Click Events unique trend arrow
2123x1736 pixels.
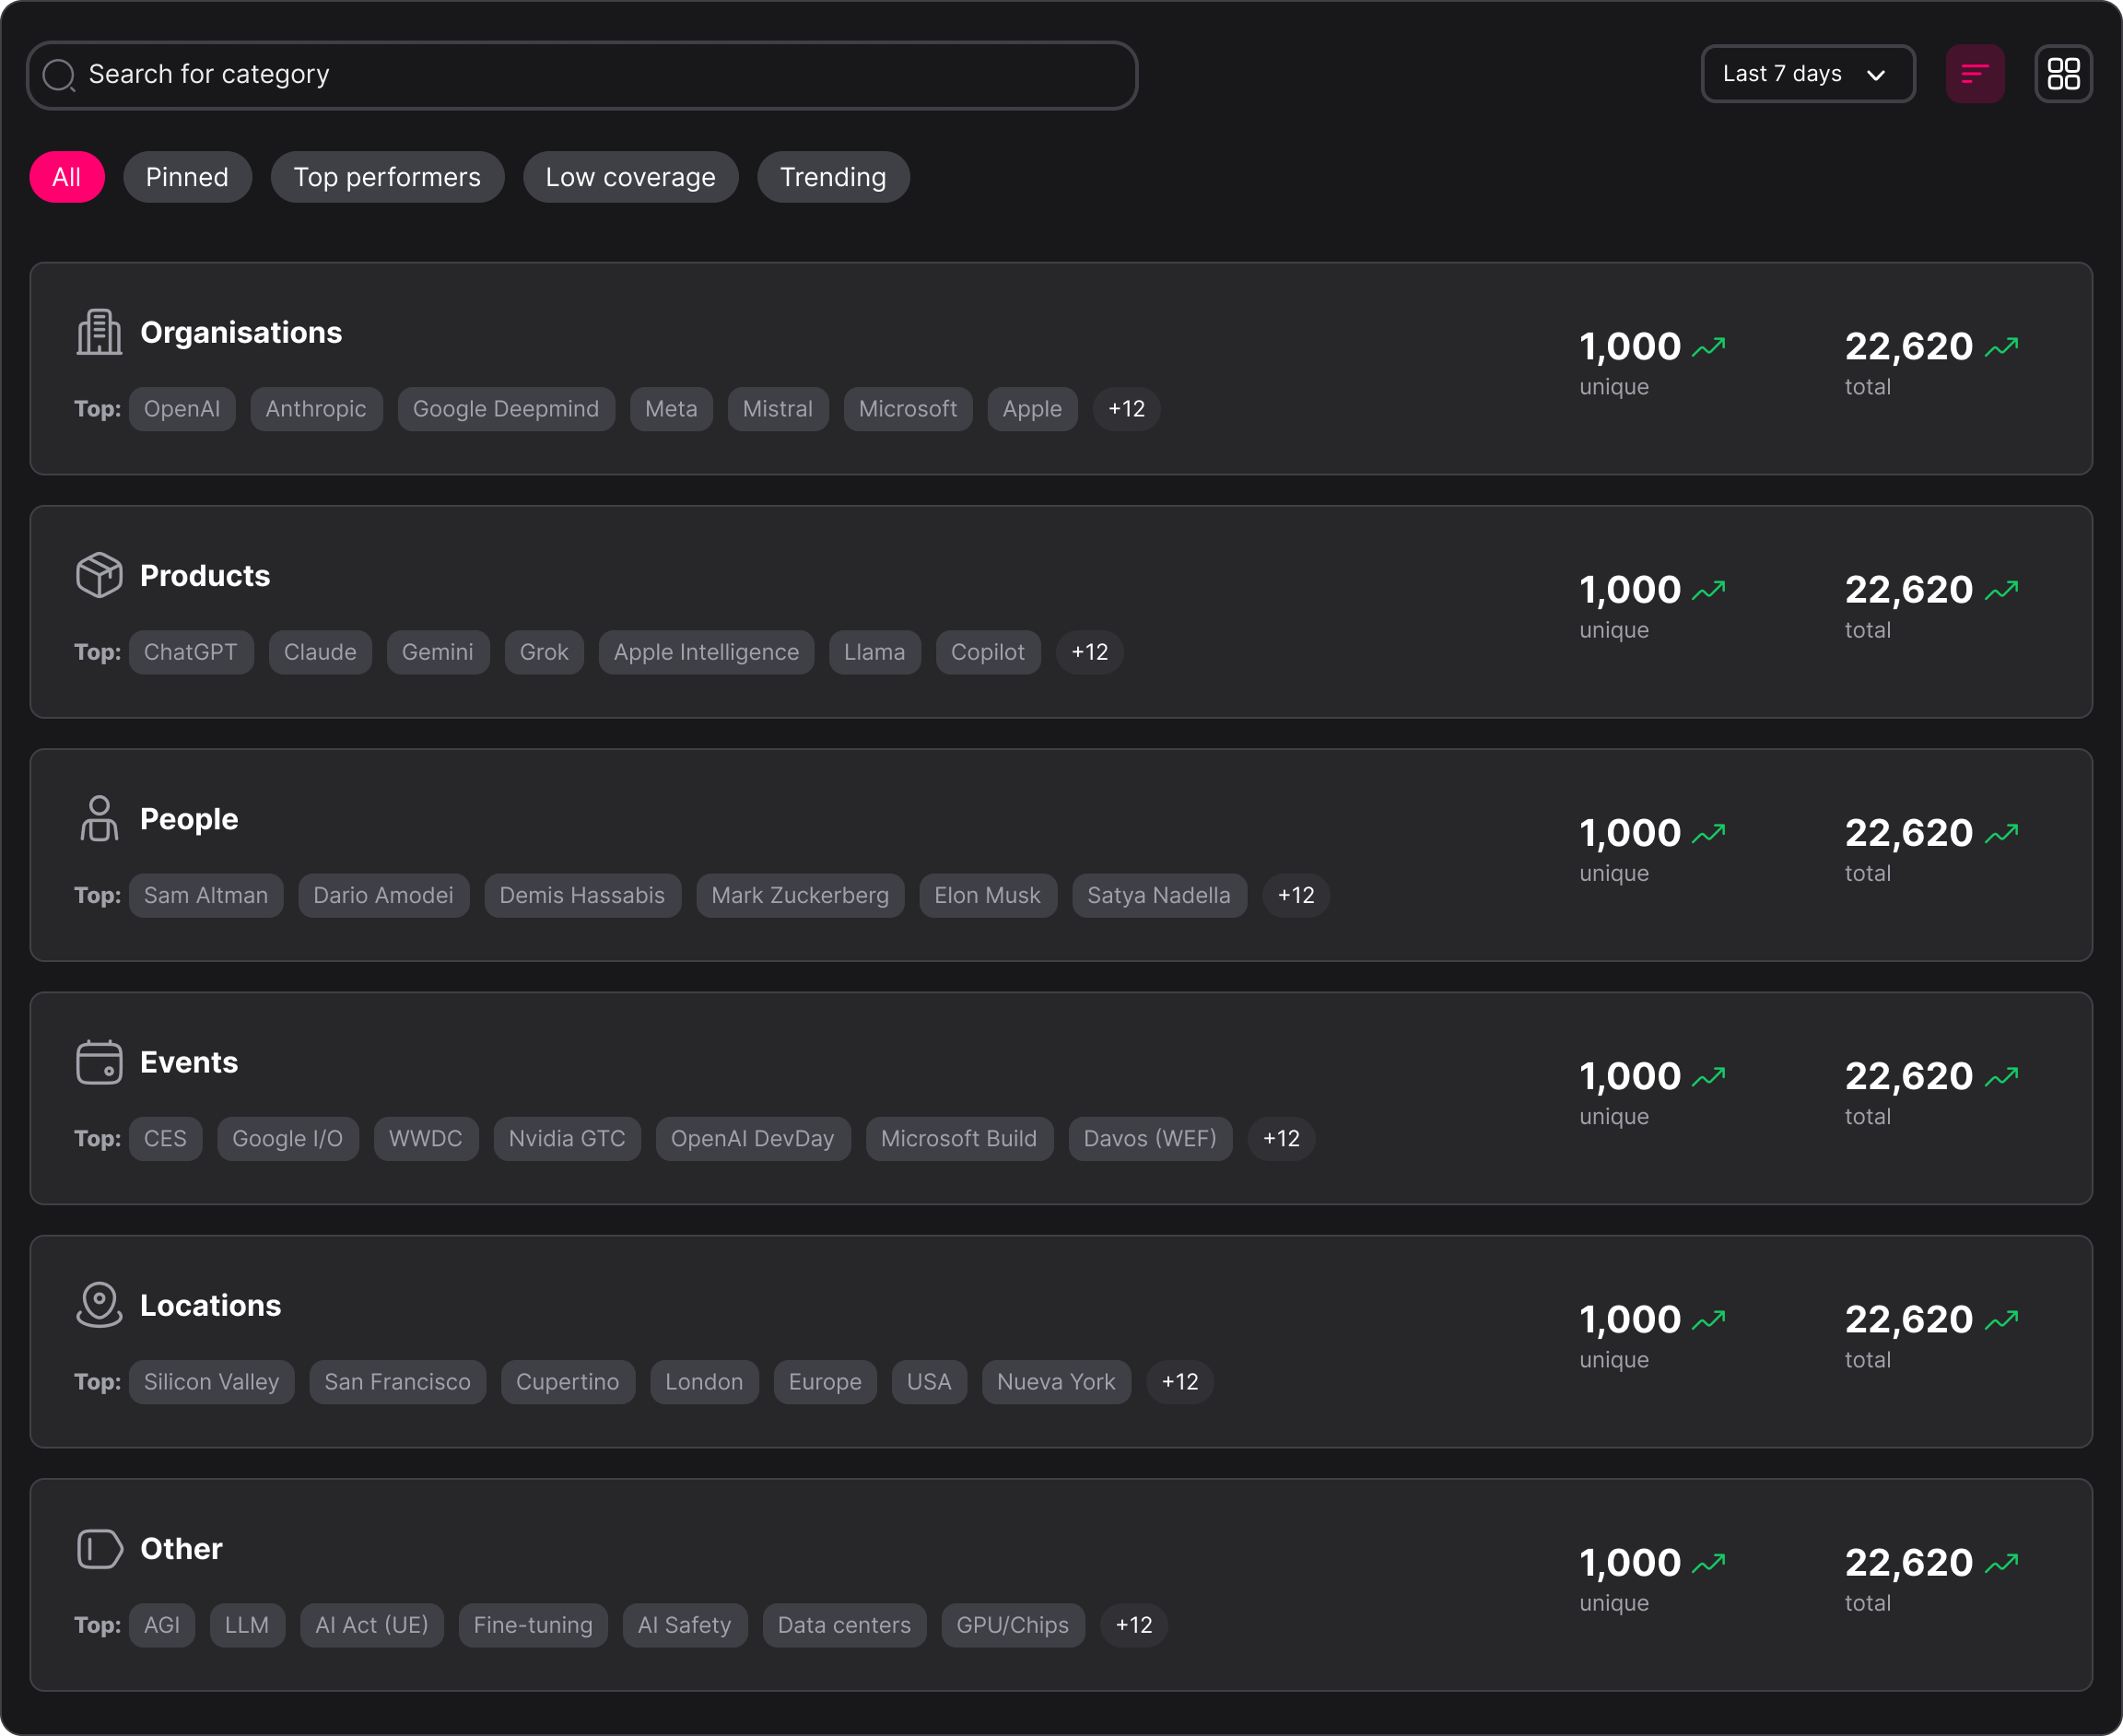(x=1709, y=1076)
